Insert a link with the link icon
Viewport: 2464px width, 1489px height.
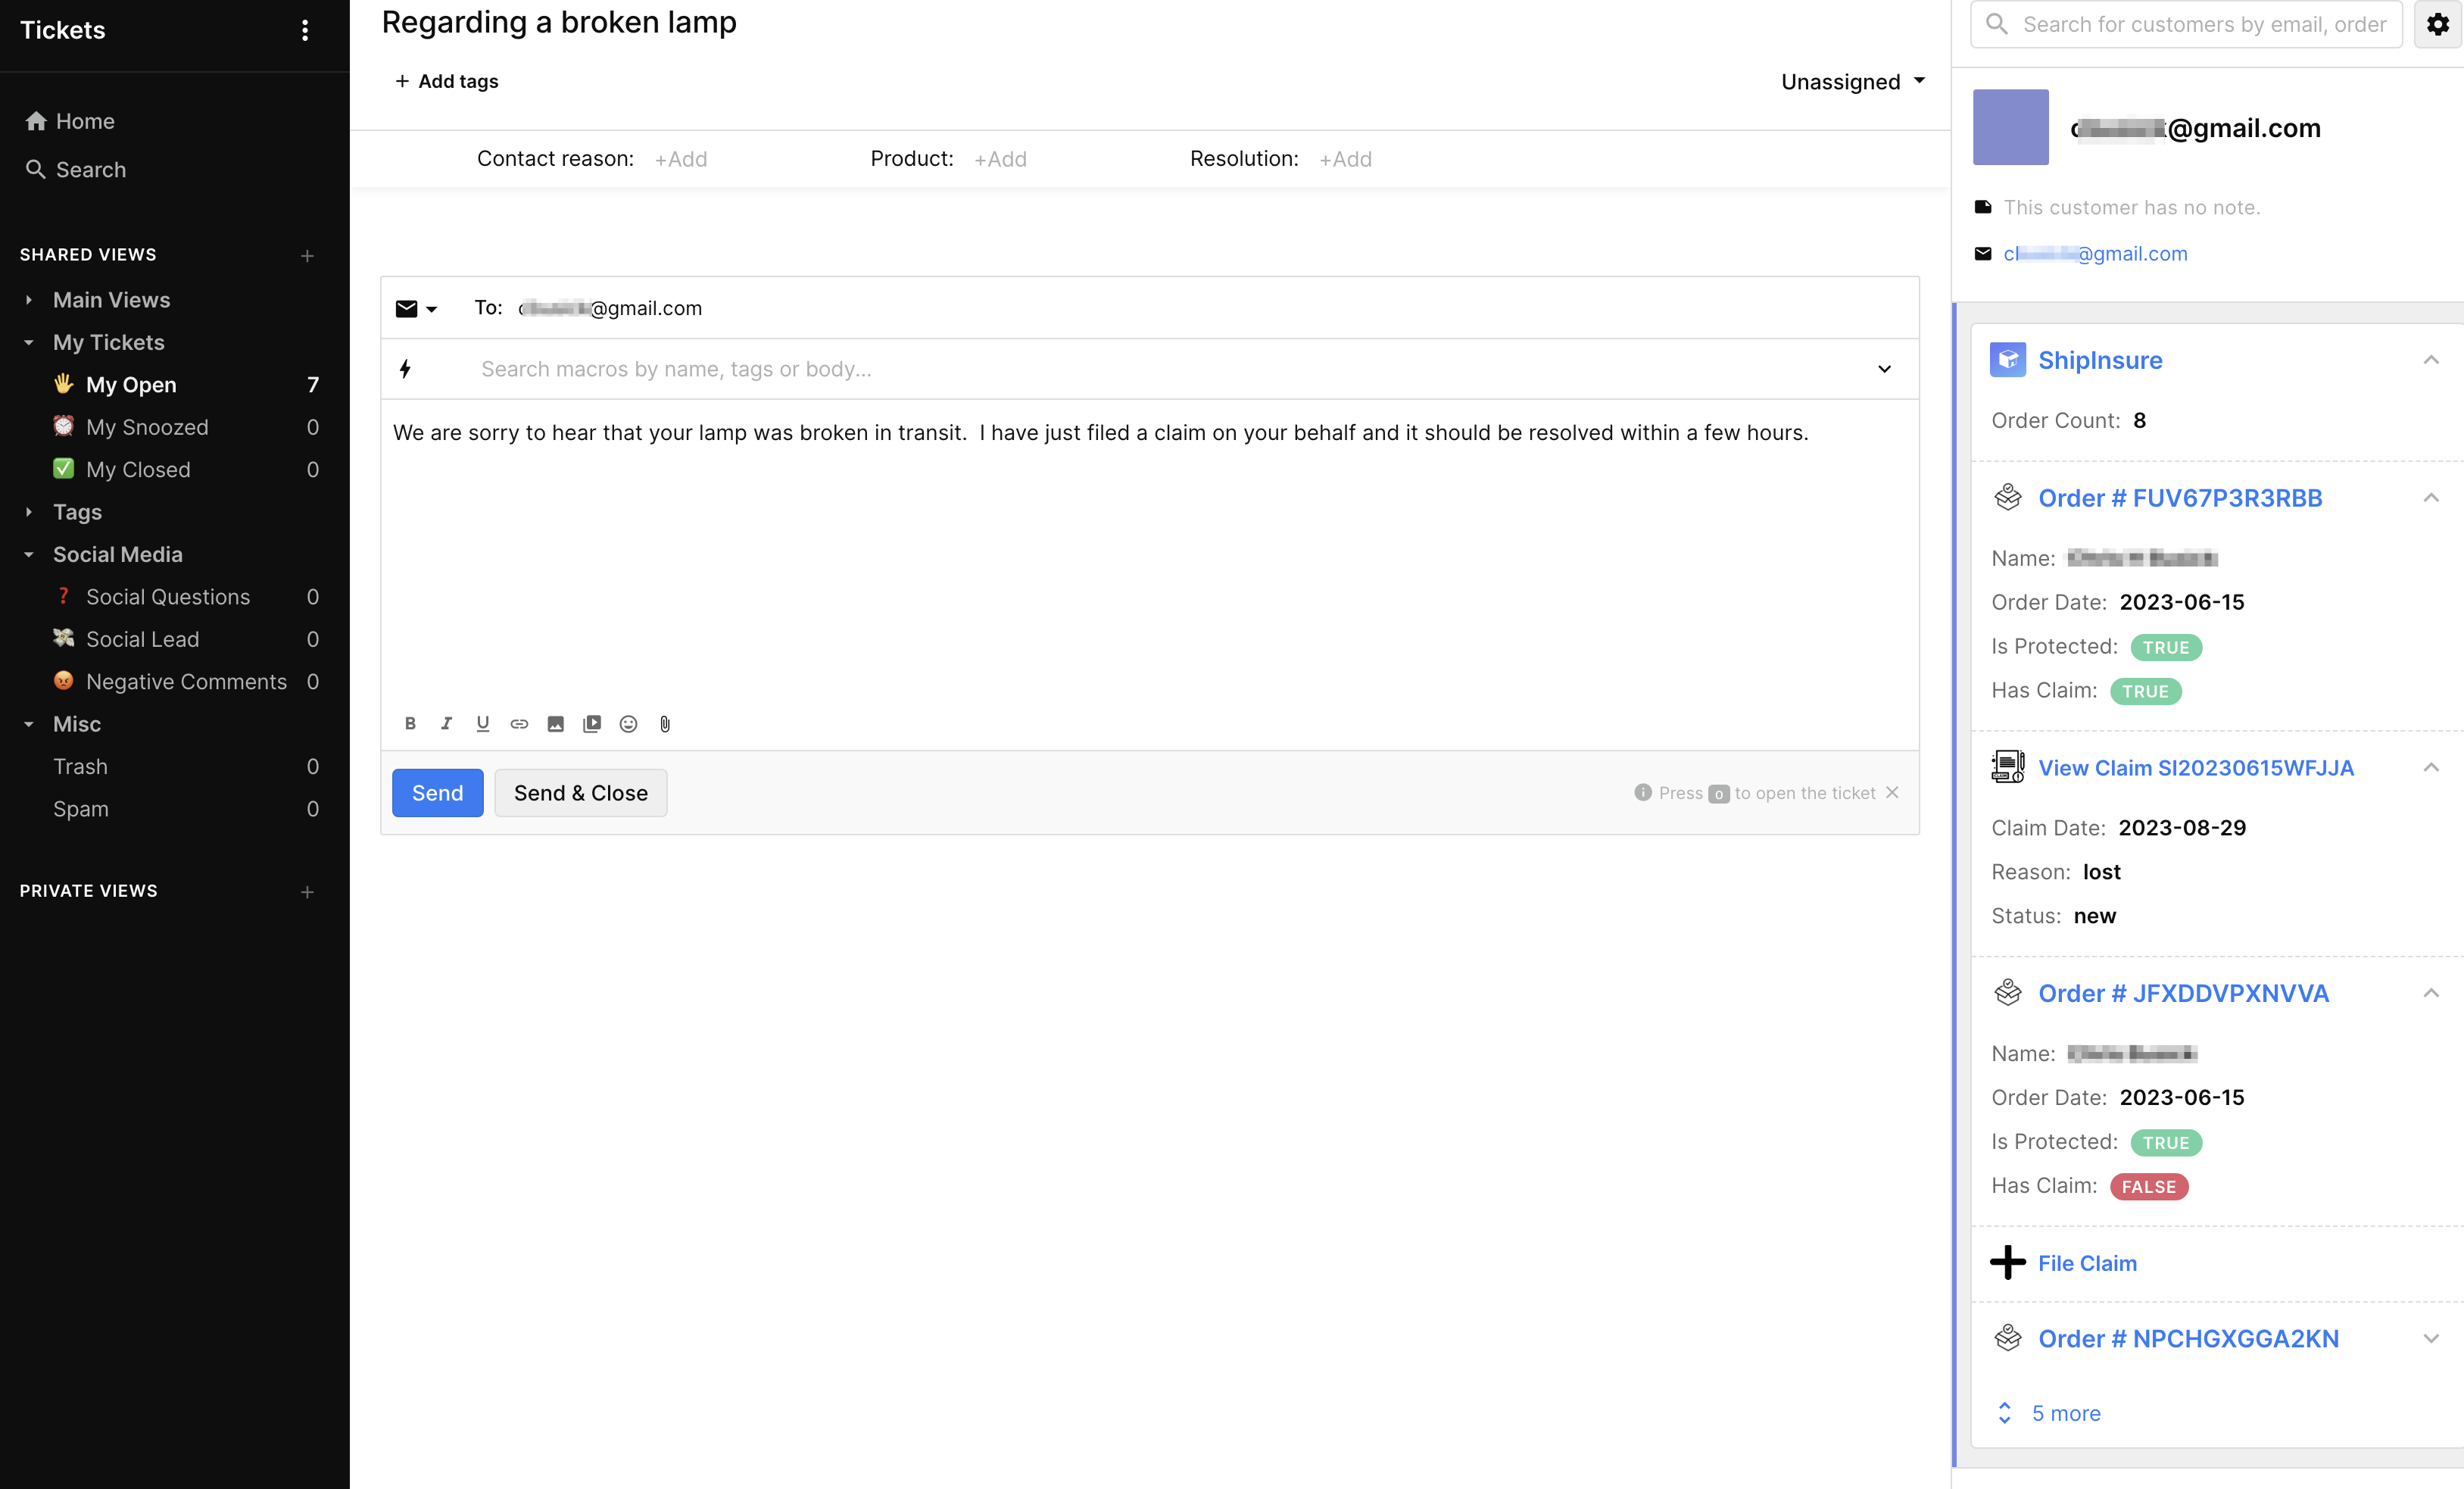click(x=519, y=723)
